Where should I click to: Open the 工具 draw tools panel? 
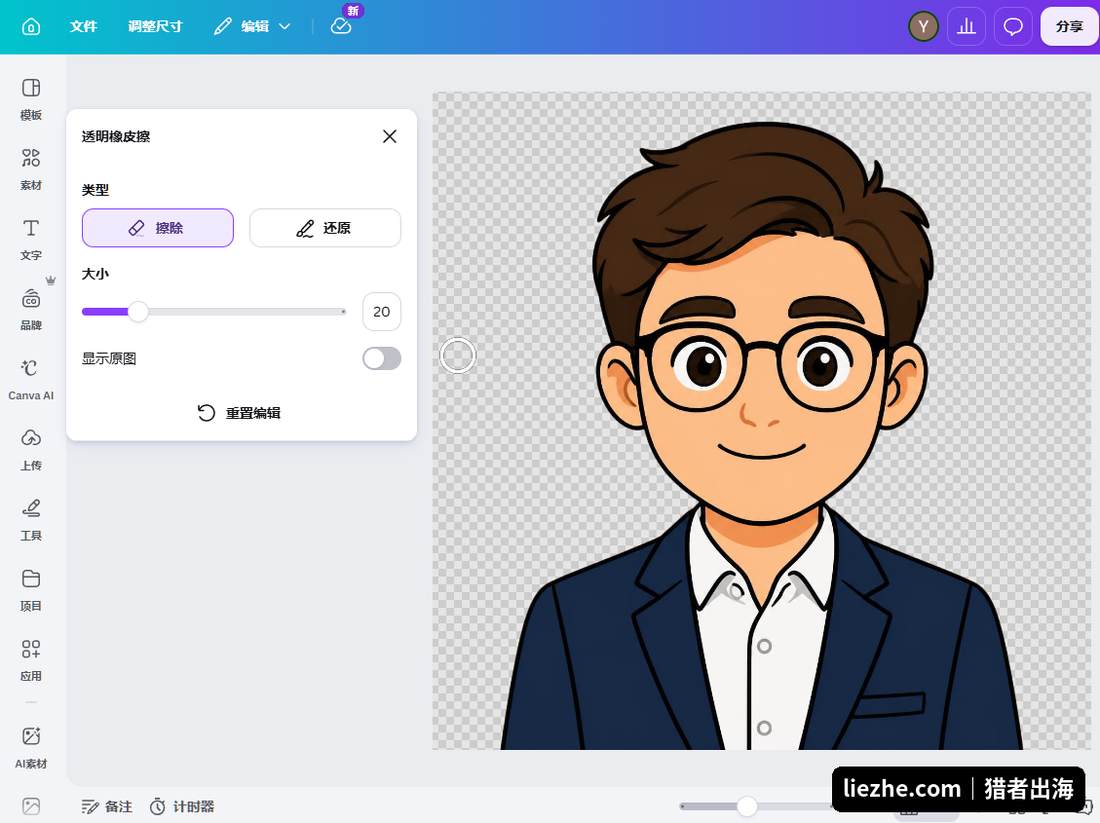tap(31, 520)
